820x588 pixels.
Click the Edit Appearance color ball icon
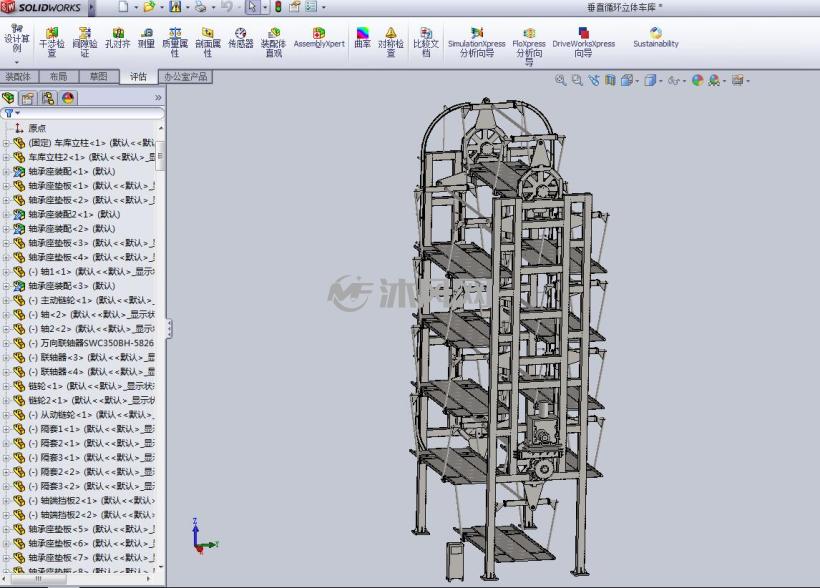pyautogui.click(x=698, y=81)
